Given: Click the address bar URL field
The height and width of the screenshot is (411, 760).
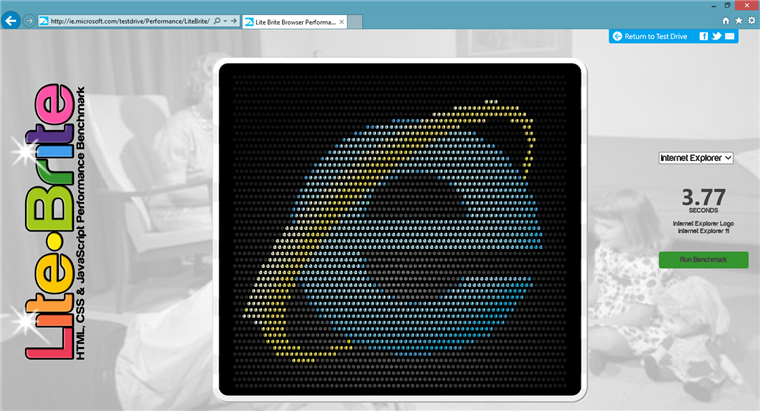Looking at the screenshot, I should tap(120, 20).
